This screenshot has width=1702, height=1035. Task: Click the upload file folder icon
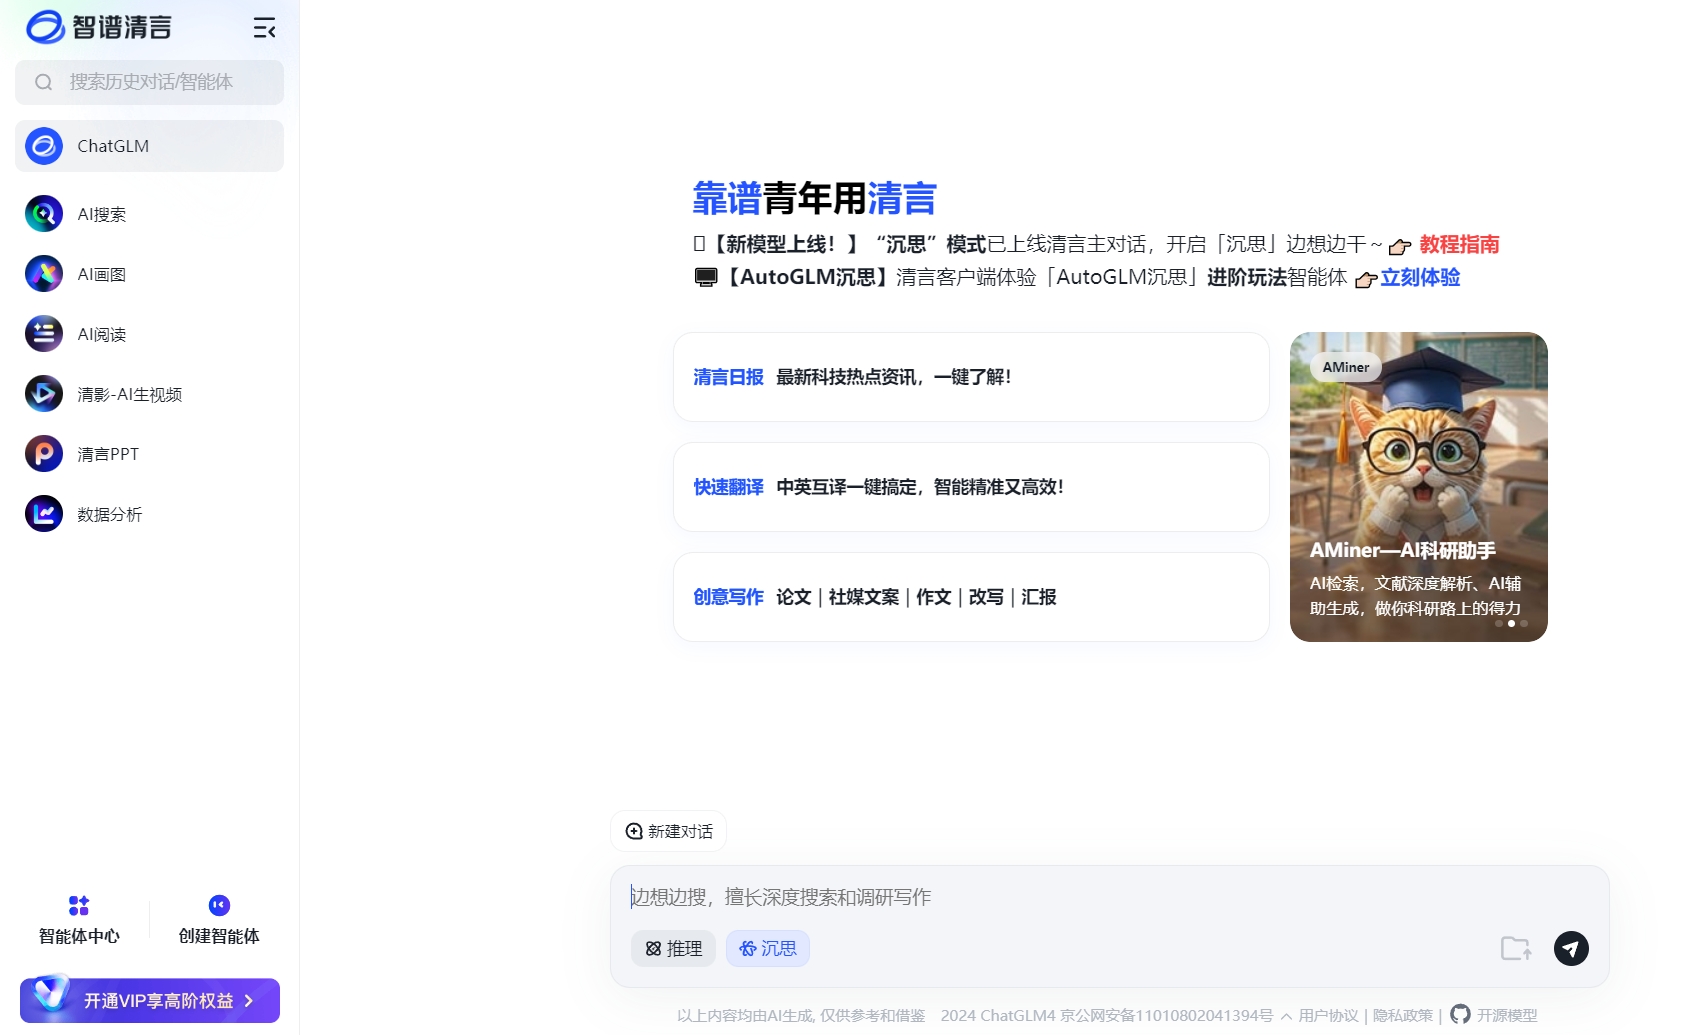coord(1516,948)
